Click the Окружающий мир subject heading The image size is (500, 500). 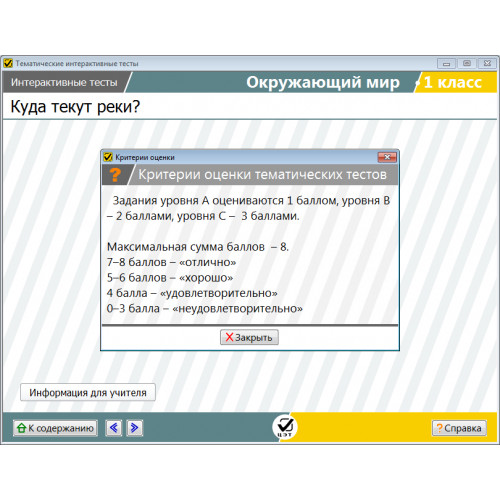click(323, 82)
